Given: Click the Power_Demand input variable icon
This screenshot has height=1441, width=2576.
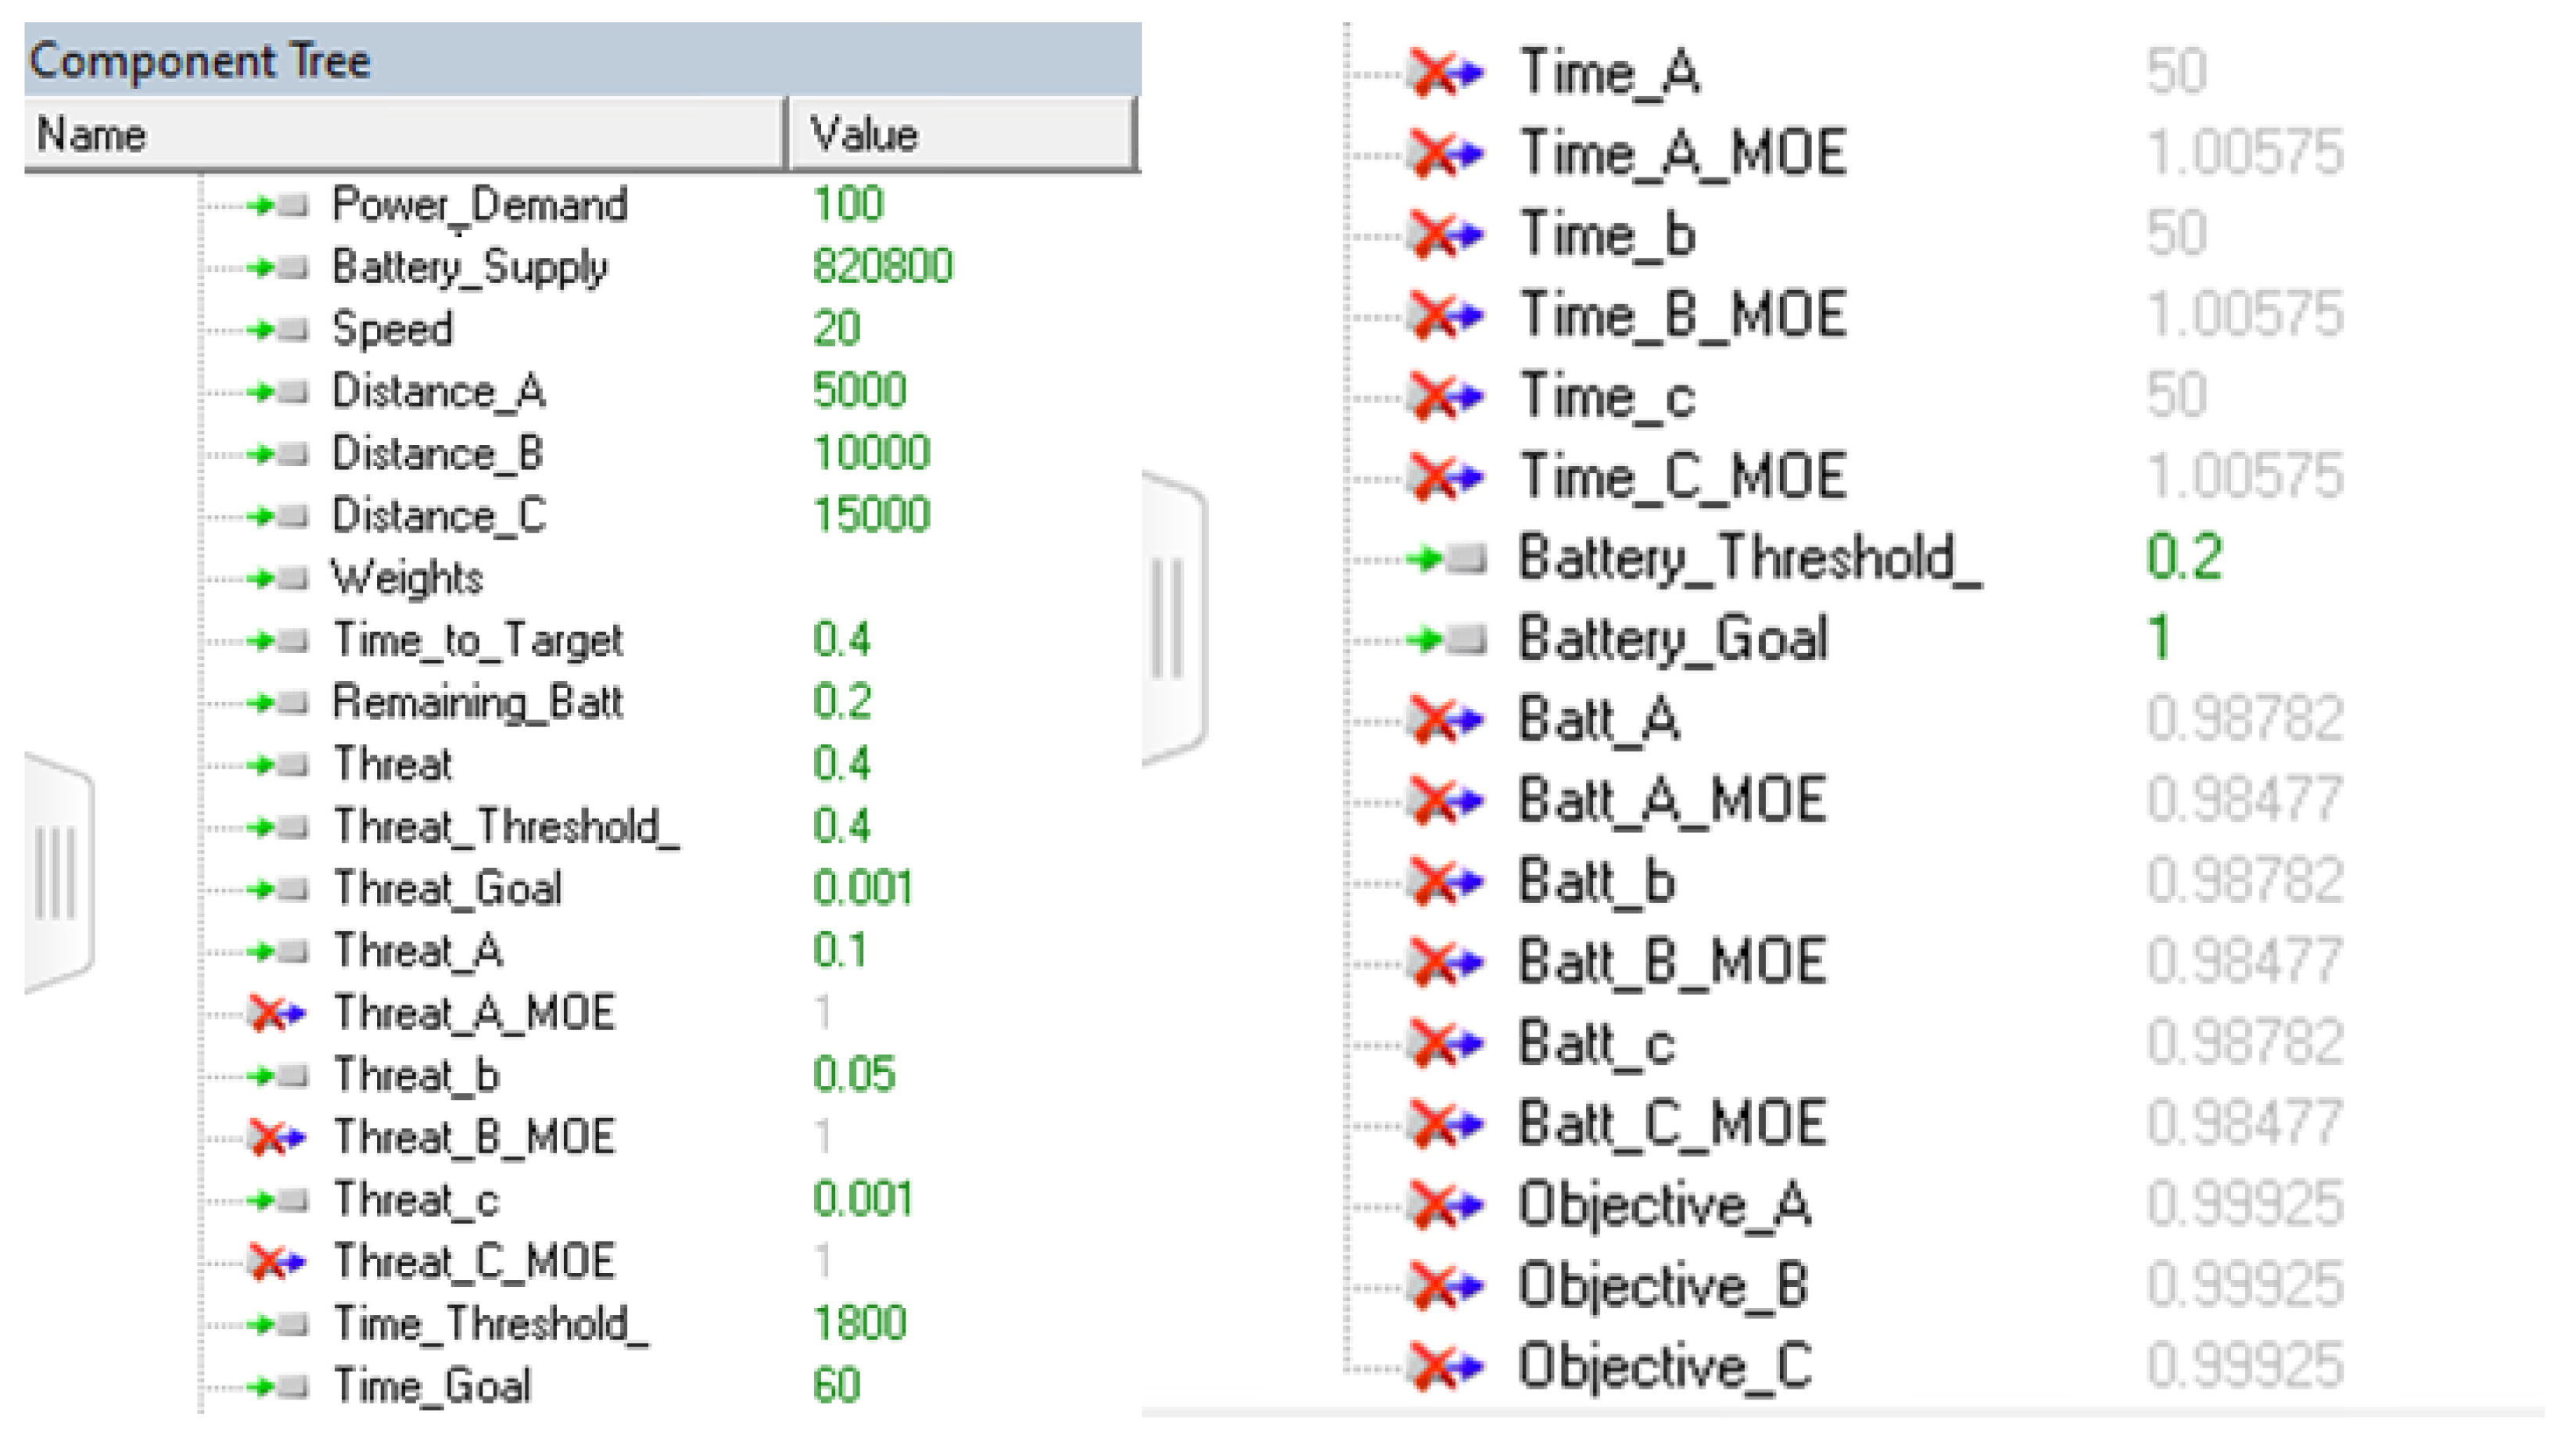Looking at the screenshot, I should point(278,206).
